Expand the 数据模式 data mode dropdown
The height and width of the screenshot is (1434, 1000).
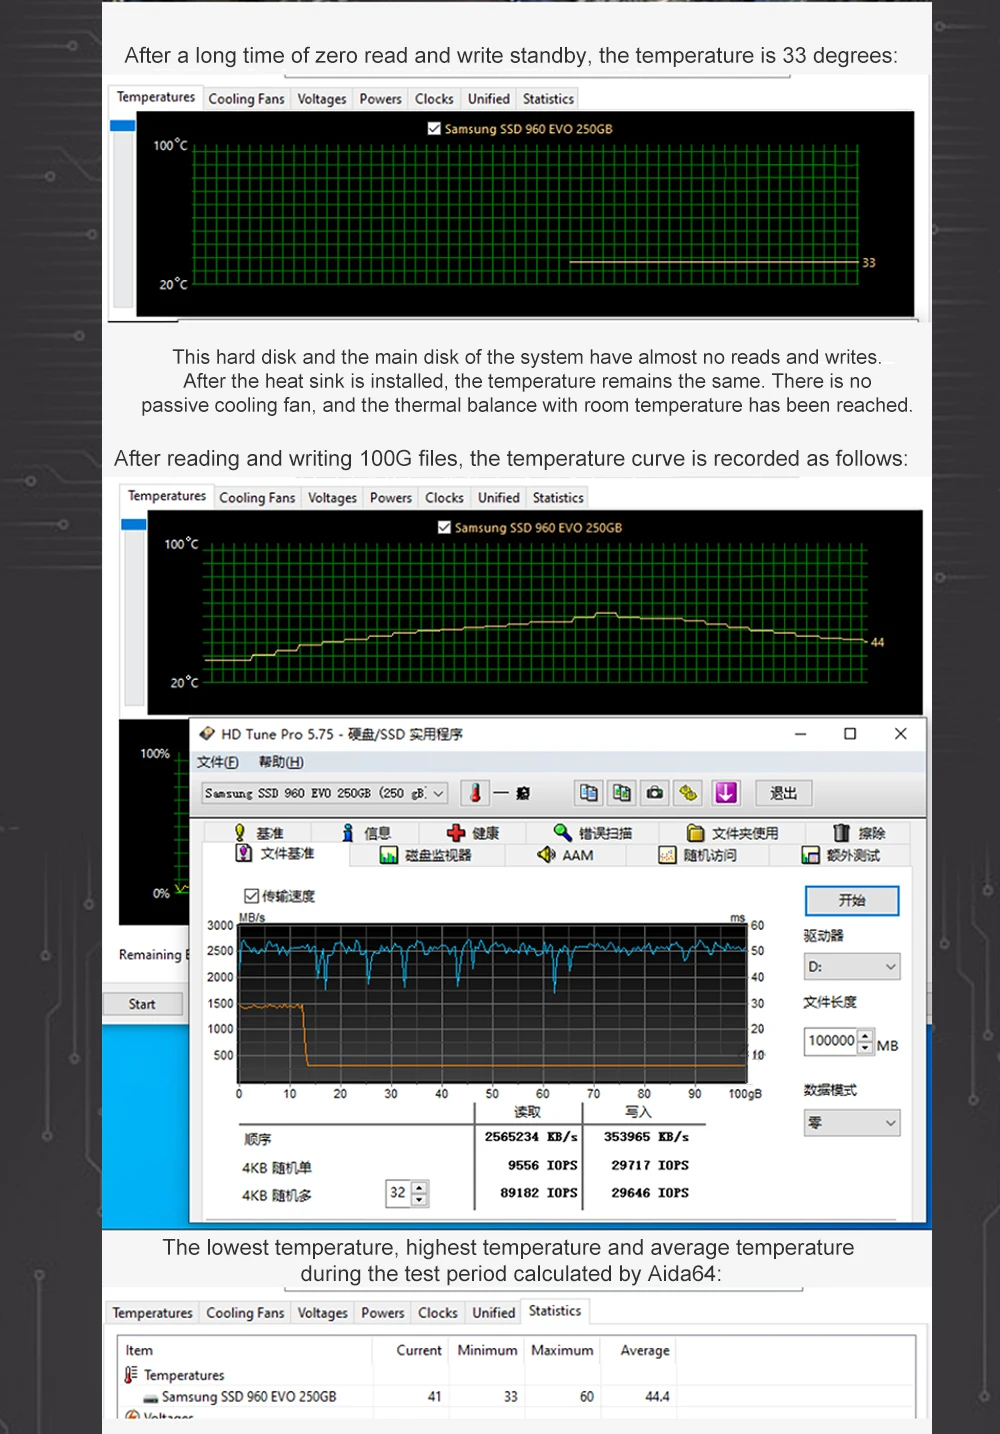851,1123
